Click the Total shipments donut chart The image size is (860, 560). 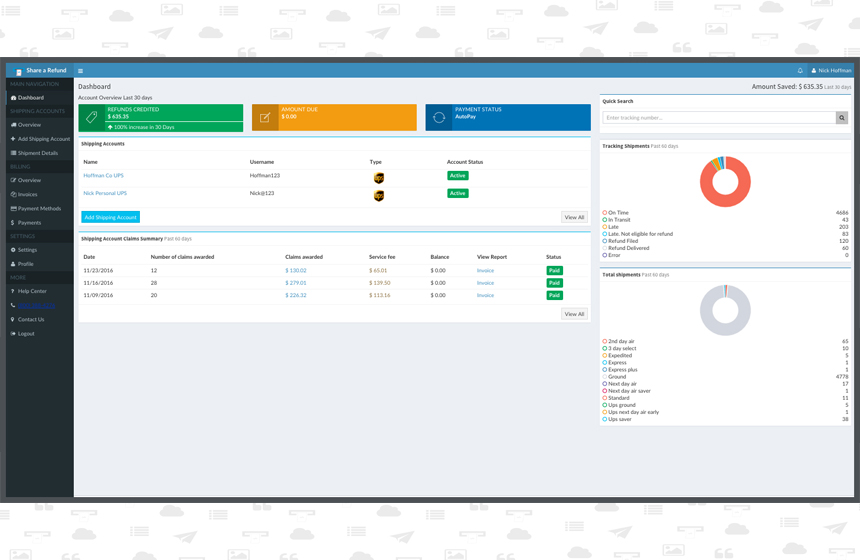click(725, 310)
